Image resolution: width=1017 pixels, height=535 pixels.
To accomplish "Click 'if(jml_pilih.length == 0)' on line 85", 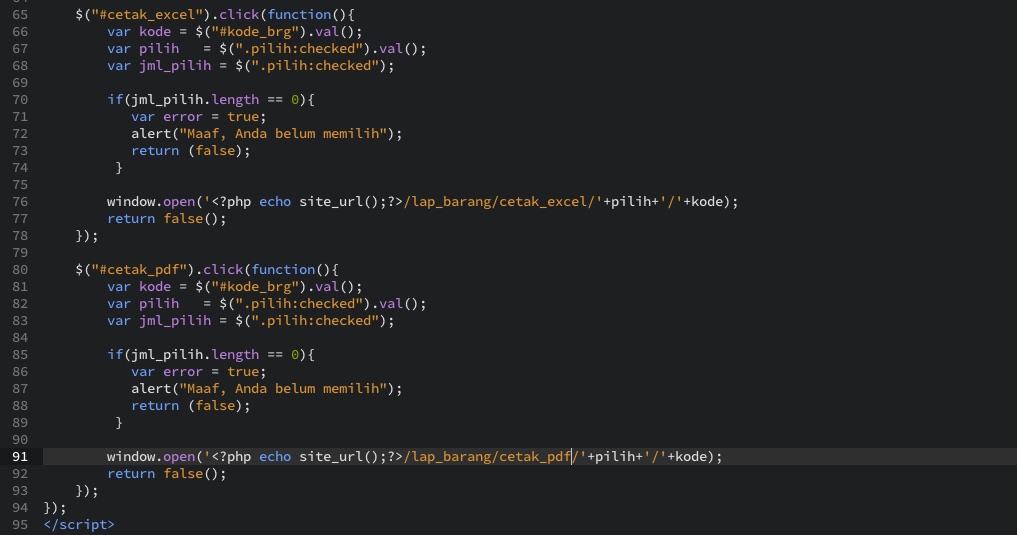I will [x=206, y=354].
